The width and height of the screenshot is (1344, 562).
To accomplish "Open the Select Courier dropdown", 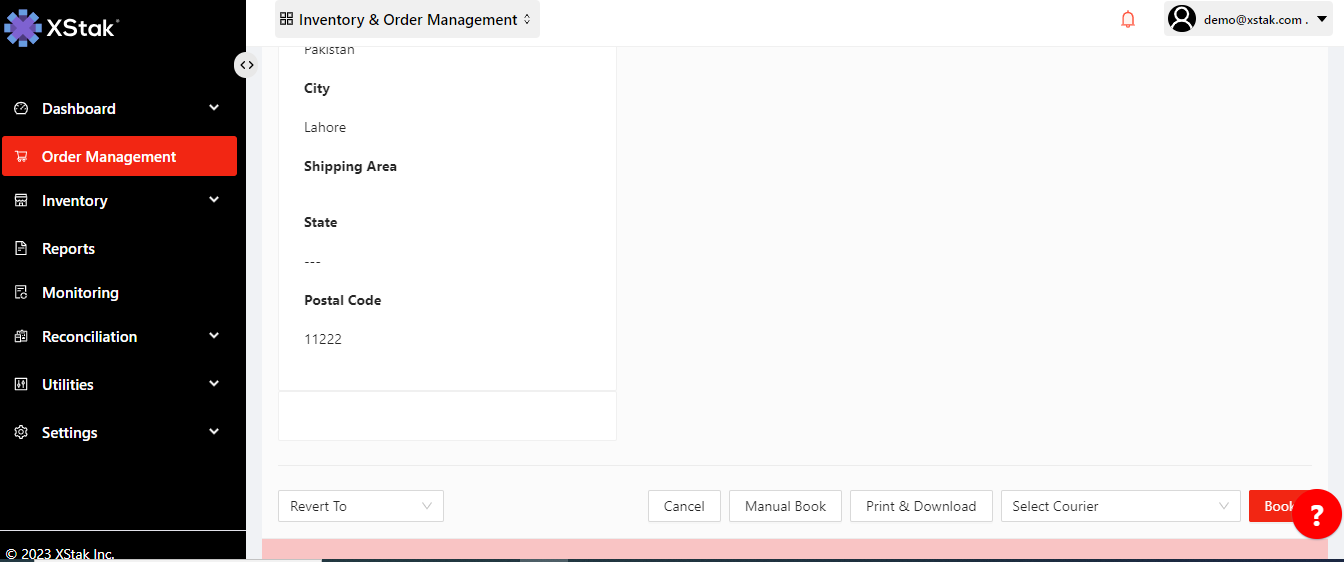I will (1120, 506).
